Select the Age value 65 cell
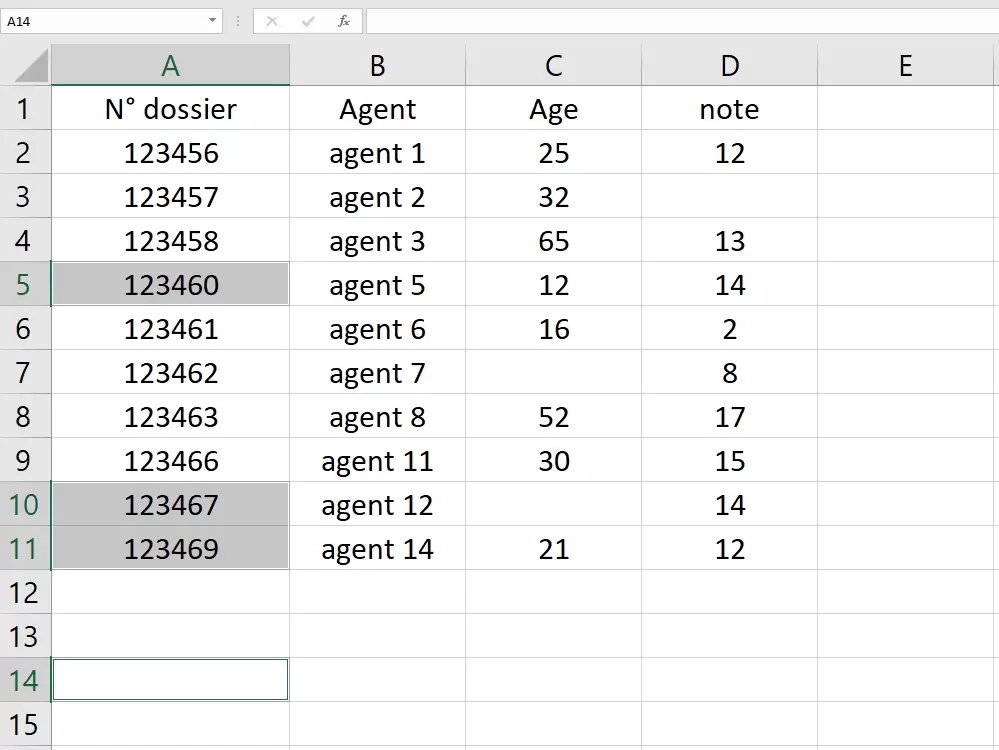999x750 pixels. (x=554, y=240)
